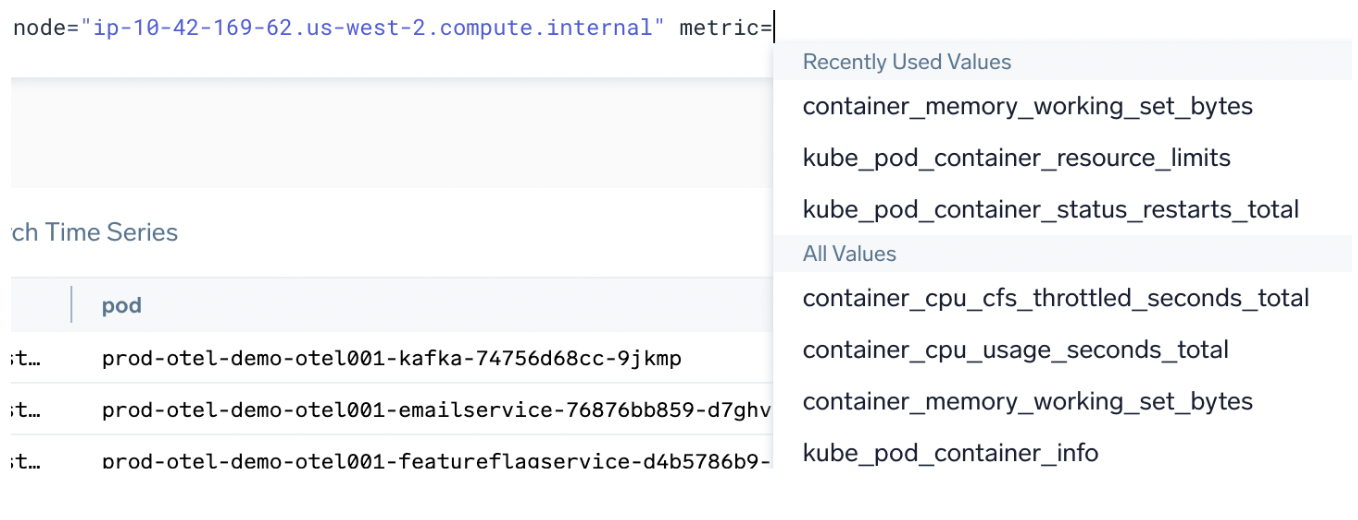Click the node hostname string in the query
This screenshot has width=1358, height=520.
pyautogui.click(x=378, y=28)
